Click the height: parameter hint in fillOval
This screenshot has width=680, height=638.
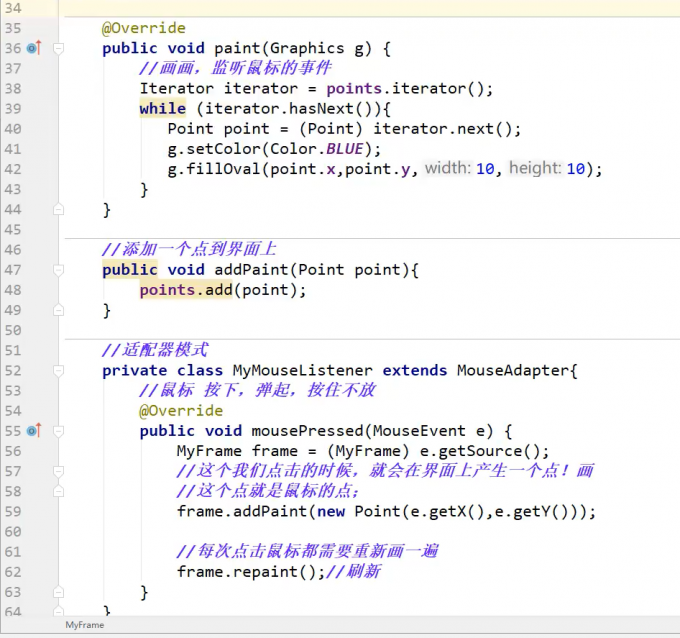pos(534,169)
